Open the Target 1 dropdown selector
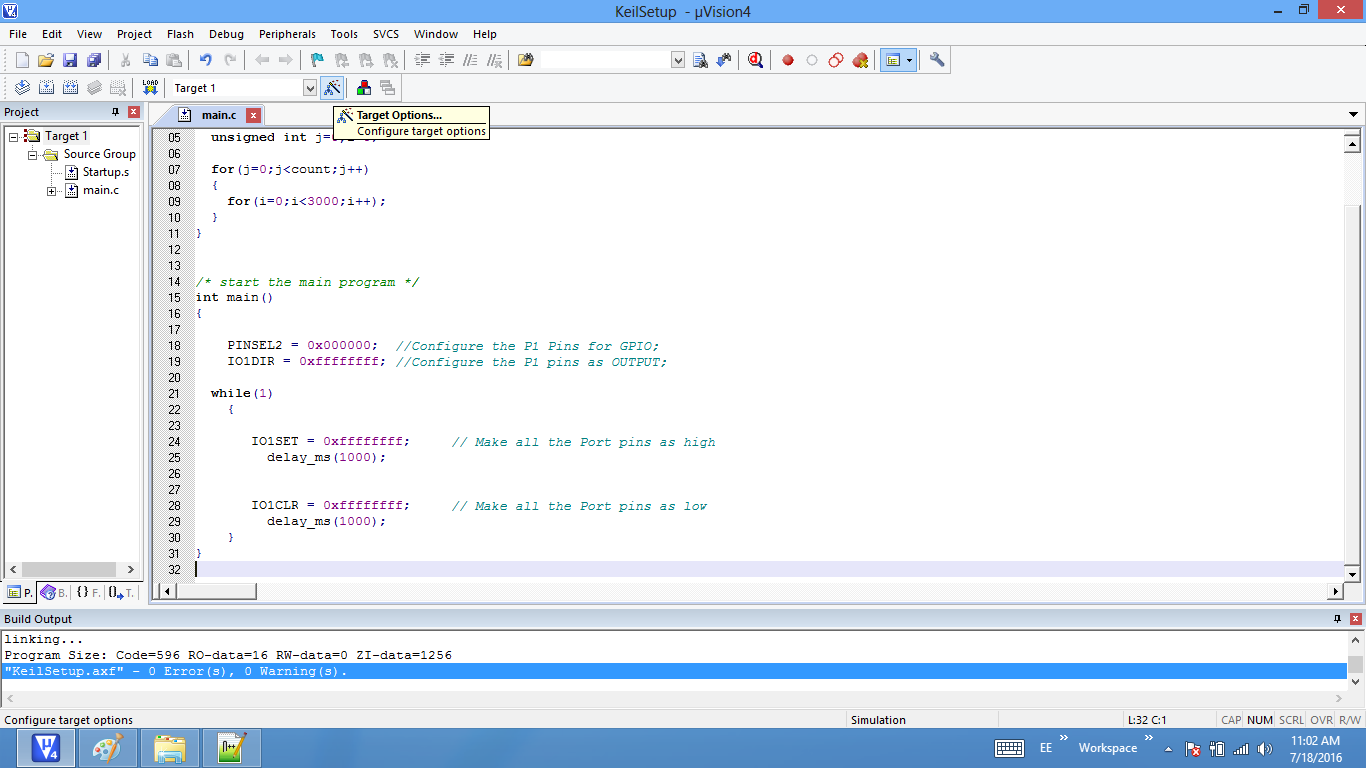 pos(310,88)
